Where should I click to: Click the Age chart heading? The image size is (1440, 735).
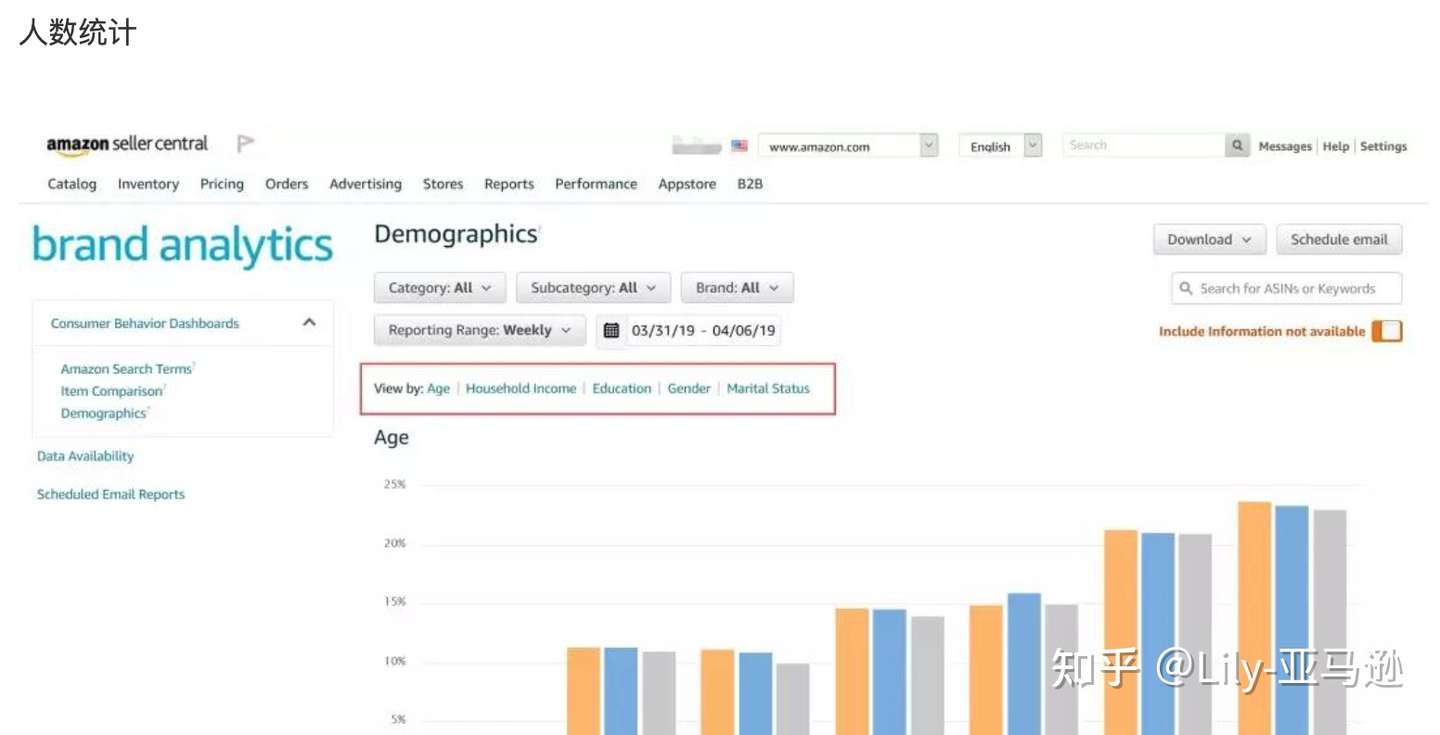point(391,438)
